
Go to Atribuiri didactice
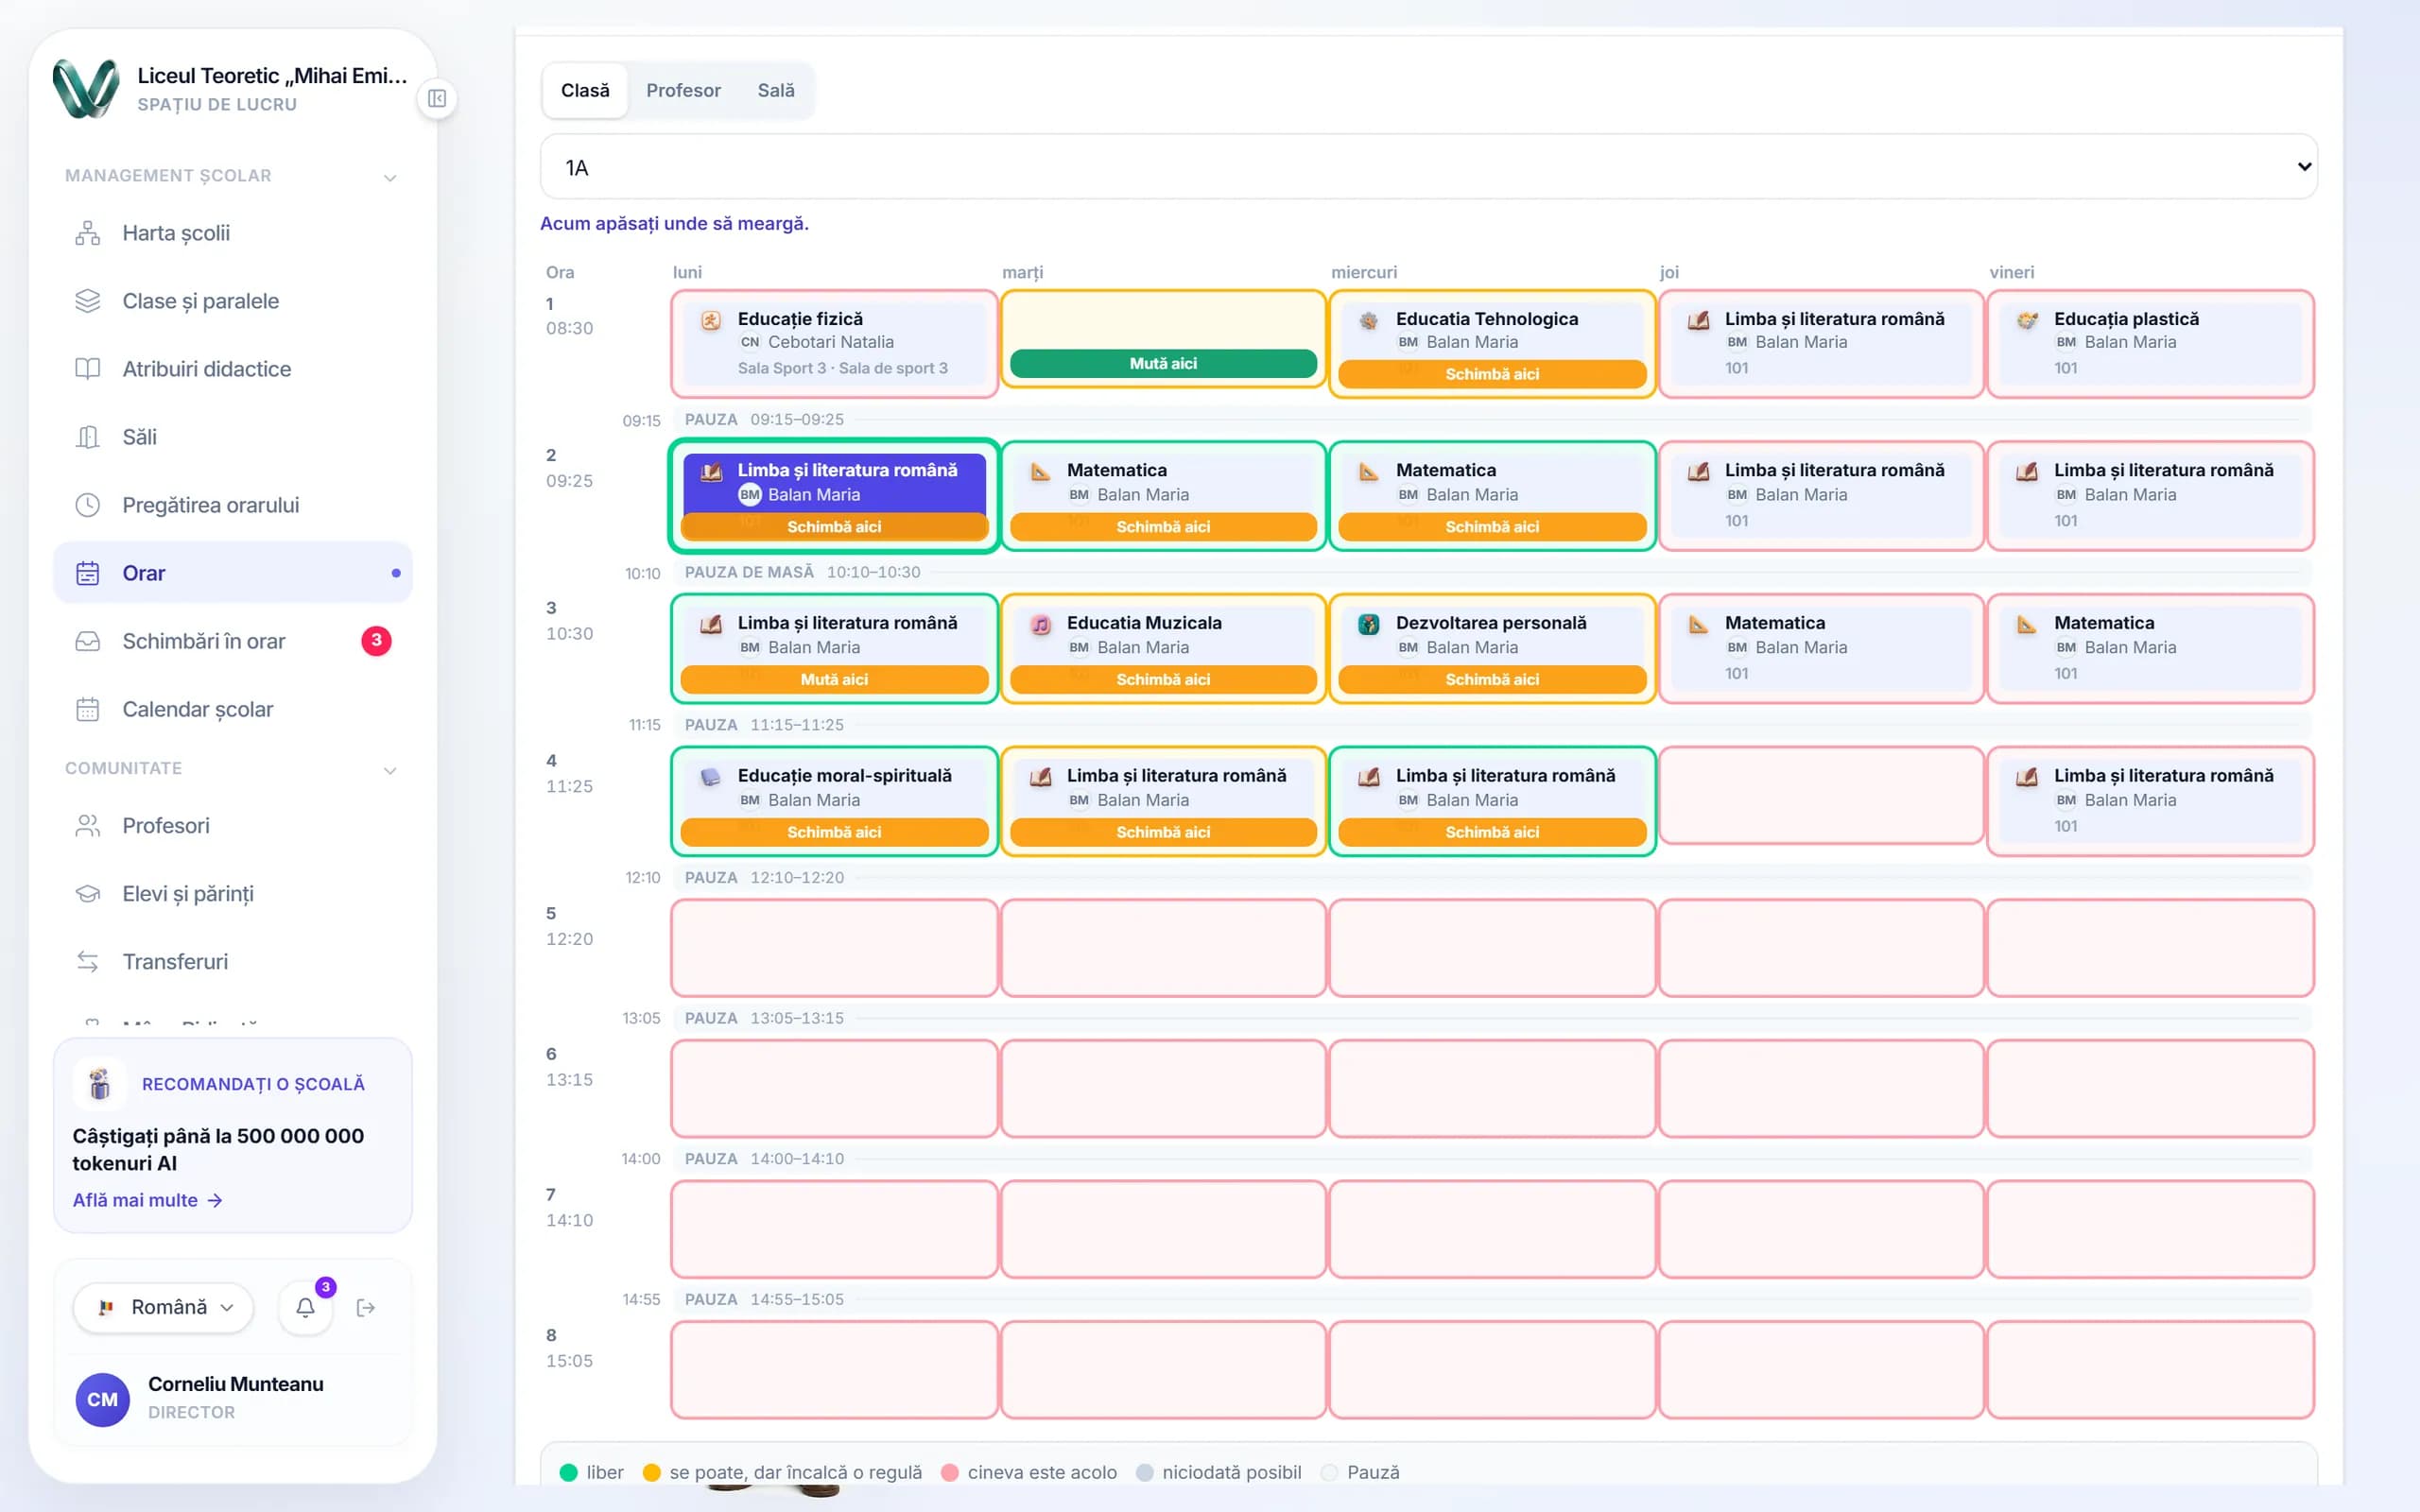(232, 369)
